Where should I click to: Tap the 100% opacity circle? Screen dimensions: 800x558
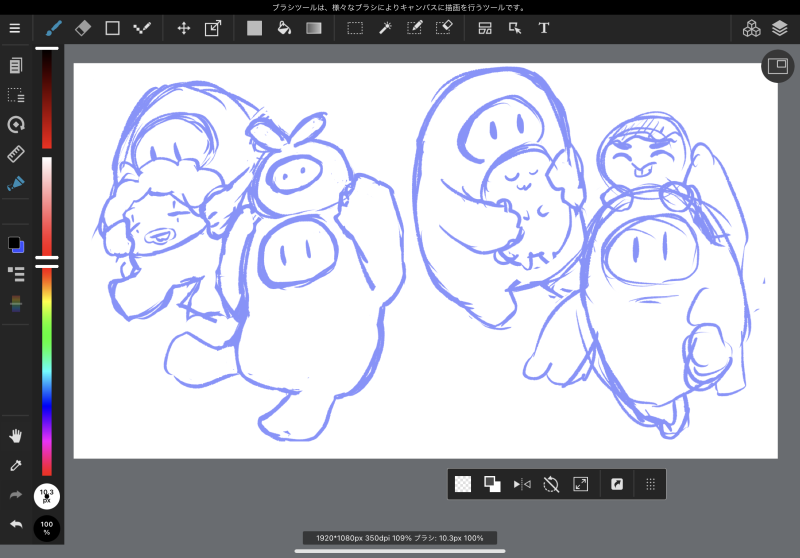click(x=46, y=528)
